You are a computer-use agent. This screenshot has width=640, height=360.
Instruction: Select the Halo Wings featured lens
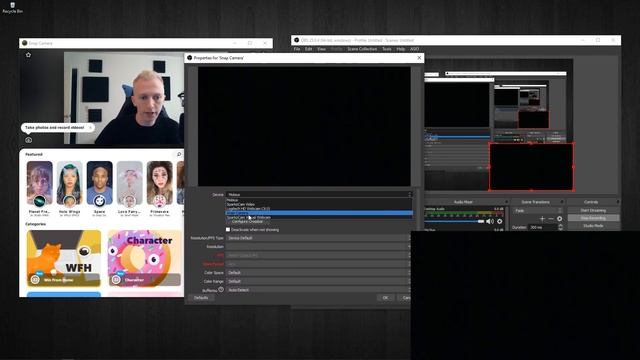(69, 189)
